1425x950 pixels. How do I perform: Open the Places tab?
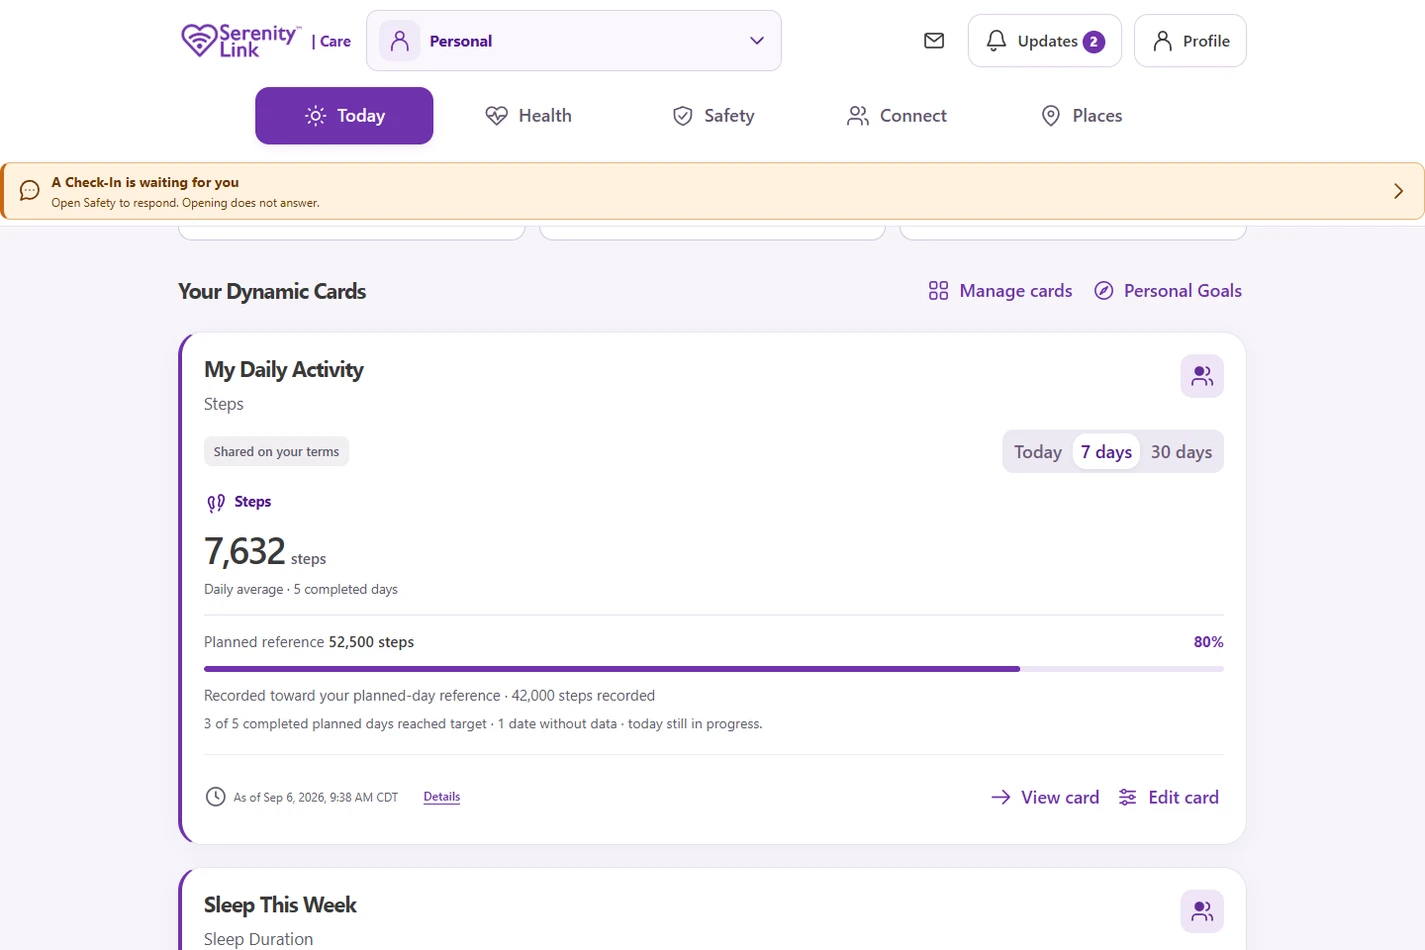(1081, 116)
